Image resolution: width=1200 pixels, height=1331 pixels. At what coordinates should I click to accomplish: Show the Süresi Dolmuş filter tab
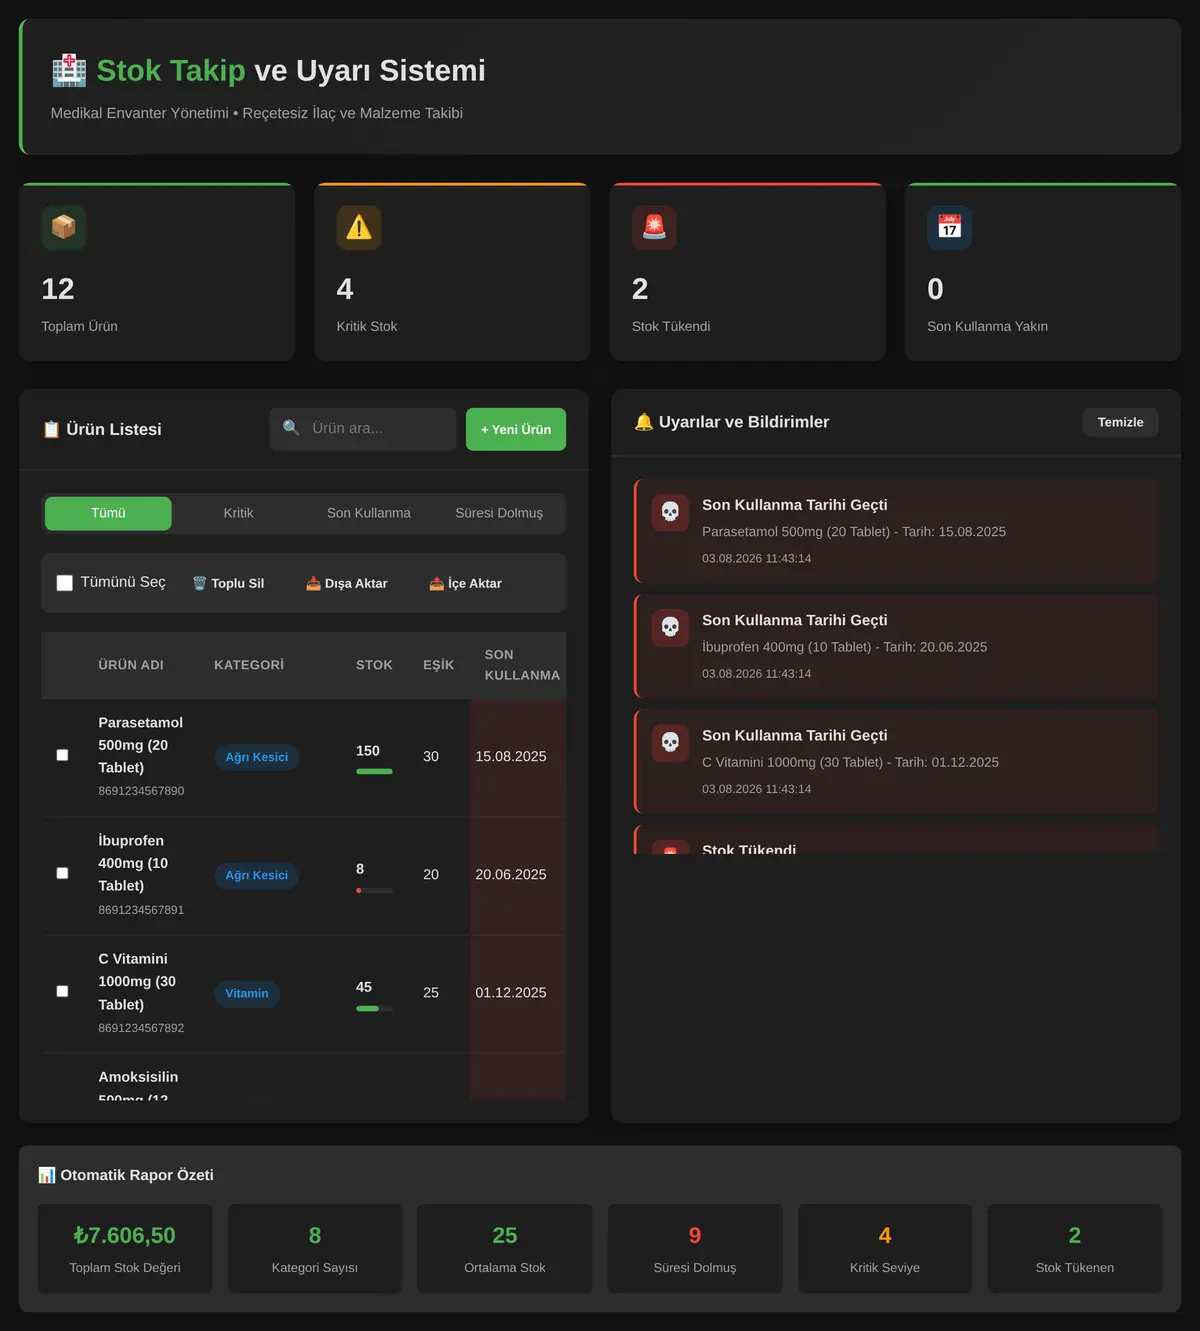click(x=499, y=513)
